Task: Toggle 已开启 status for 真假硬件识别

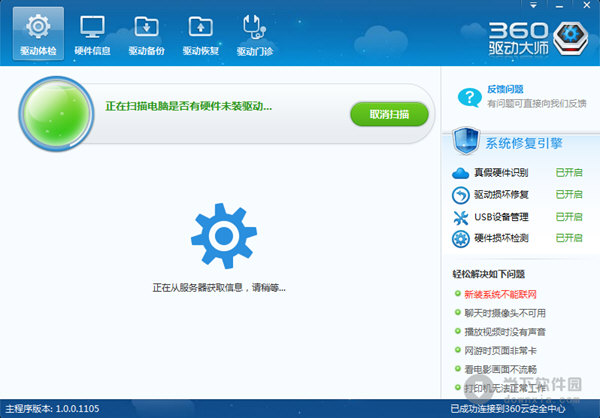Action: point(569,173)
